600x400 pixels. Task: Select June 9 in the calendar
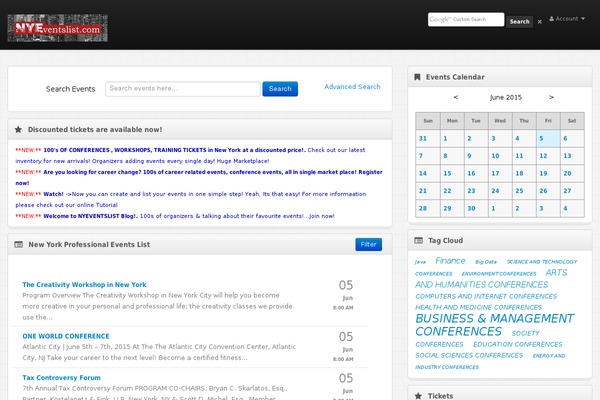pyautogui.click(x=476, y=156)
